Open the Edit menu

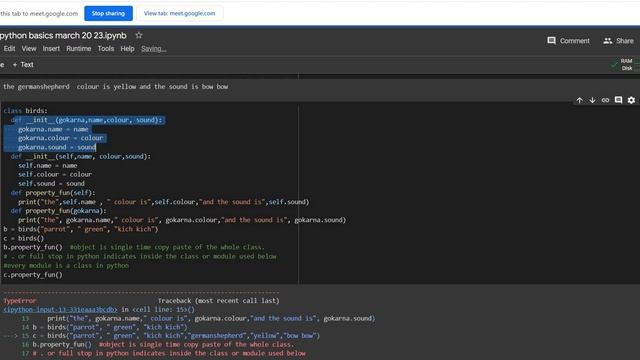click(x=9, y=49)
